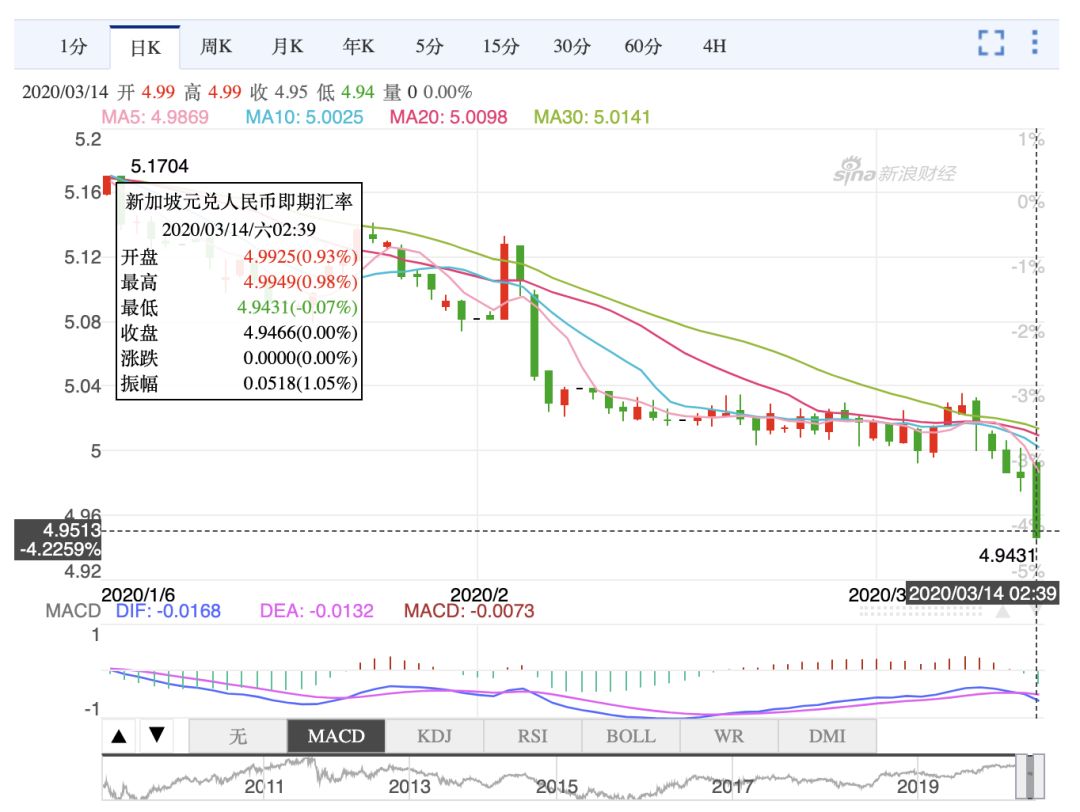Enable the KDJ indicator
This screenshot has width=1080, height=812.
coord(435,737)
